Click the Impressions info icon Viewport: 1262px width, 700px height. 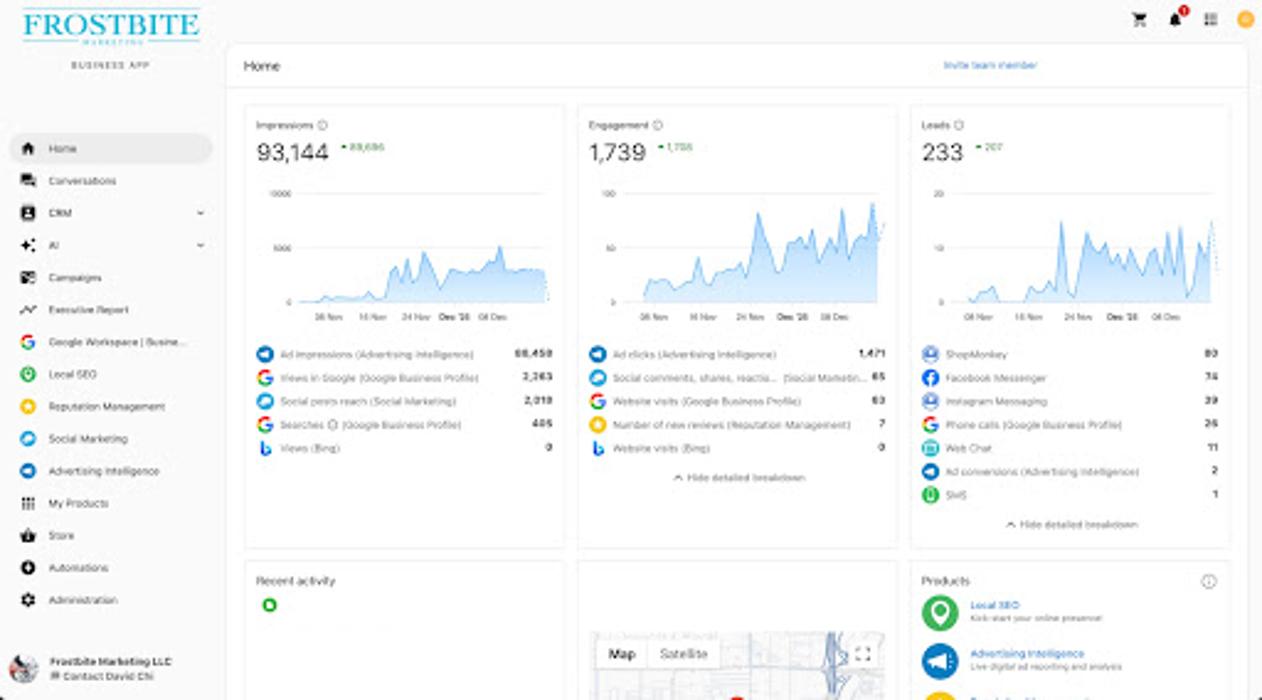(x=322, y=126)
